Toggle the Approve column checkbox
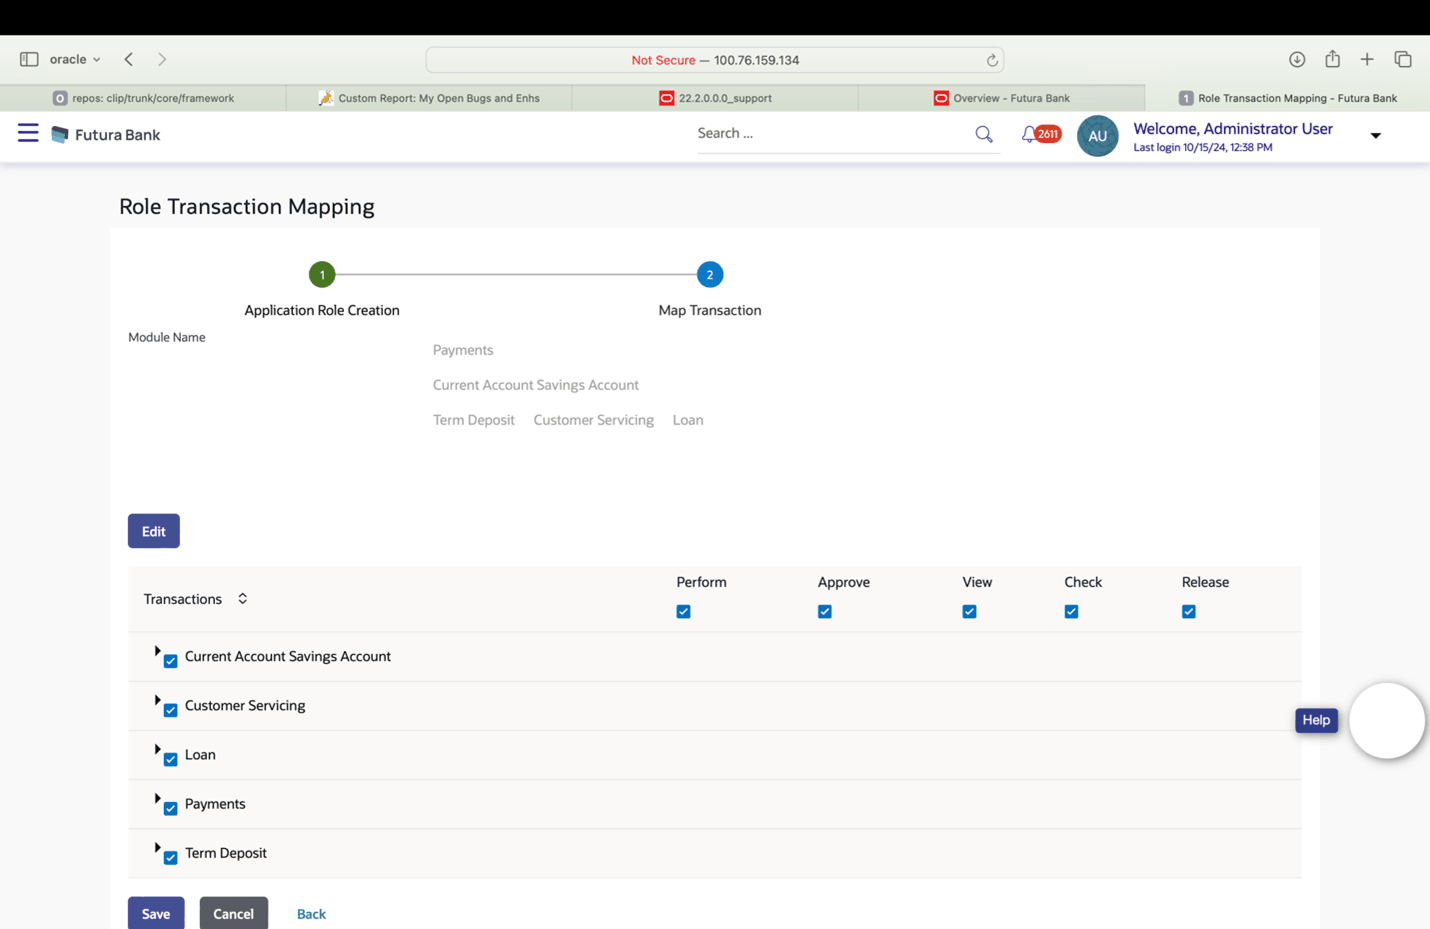This screenshot has height=929, width=1430. [x=825, y=612]
